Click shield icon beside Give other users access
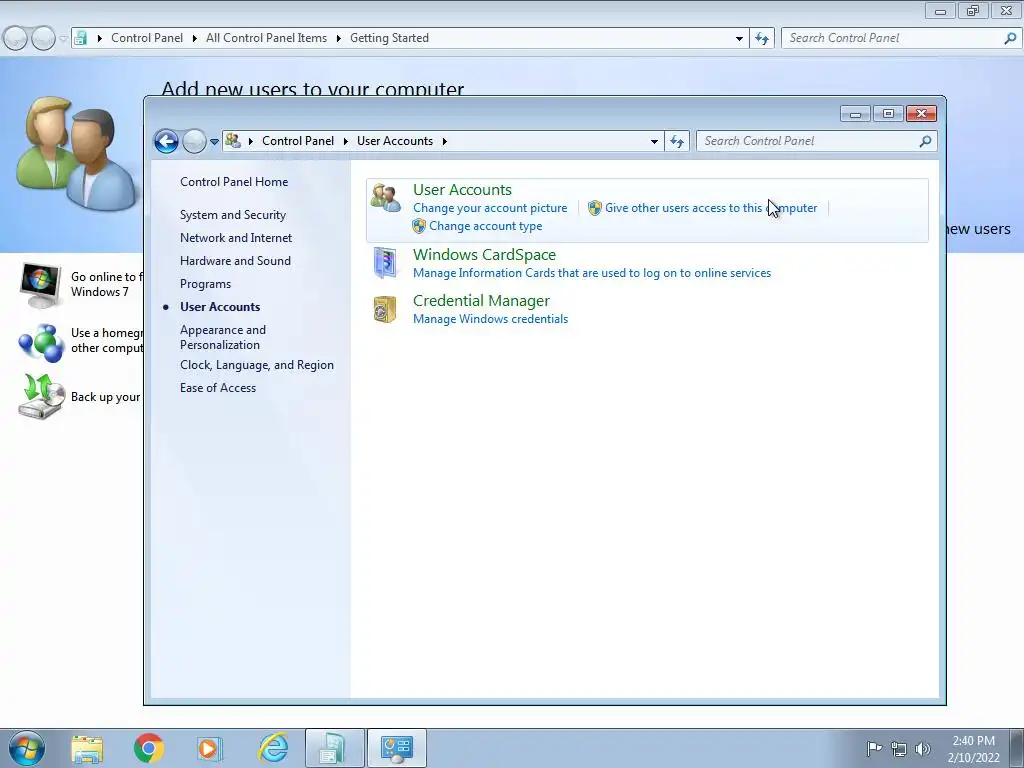The height and width of the screenshot is (768, 1024). click(594, 208)
